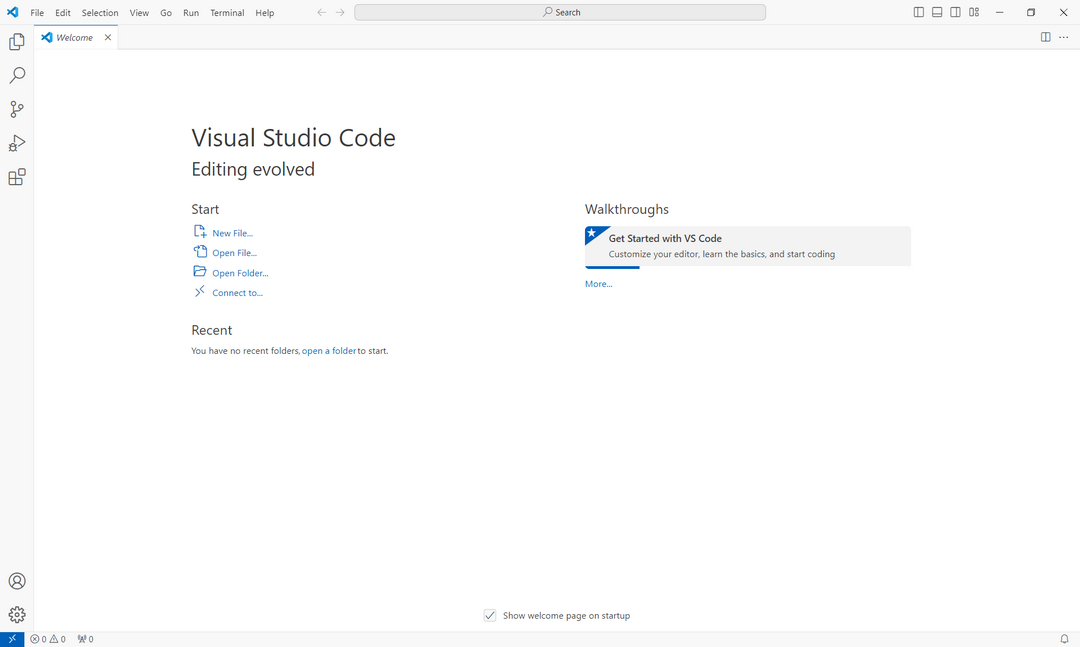1080x647 pixels.
Task: Click the Search command center box
Action: pyautogui.click(x=560, y=11)
